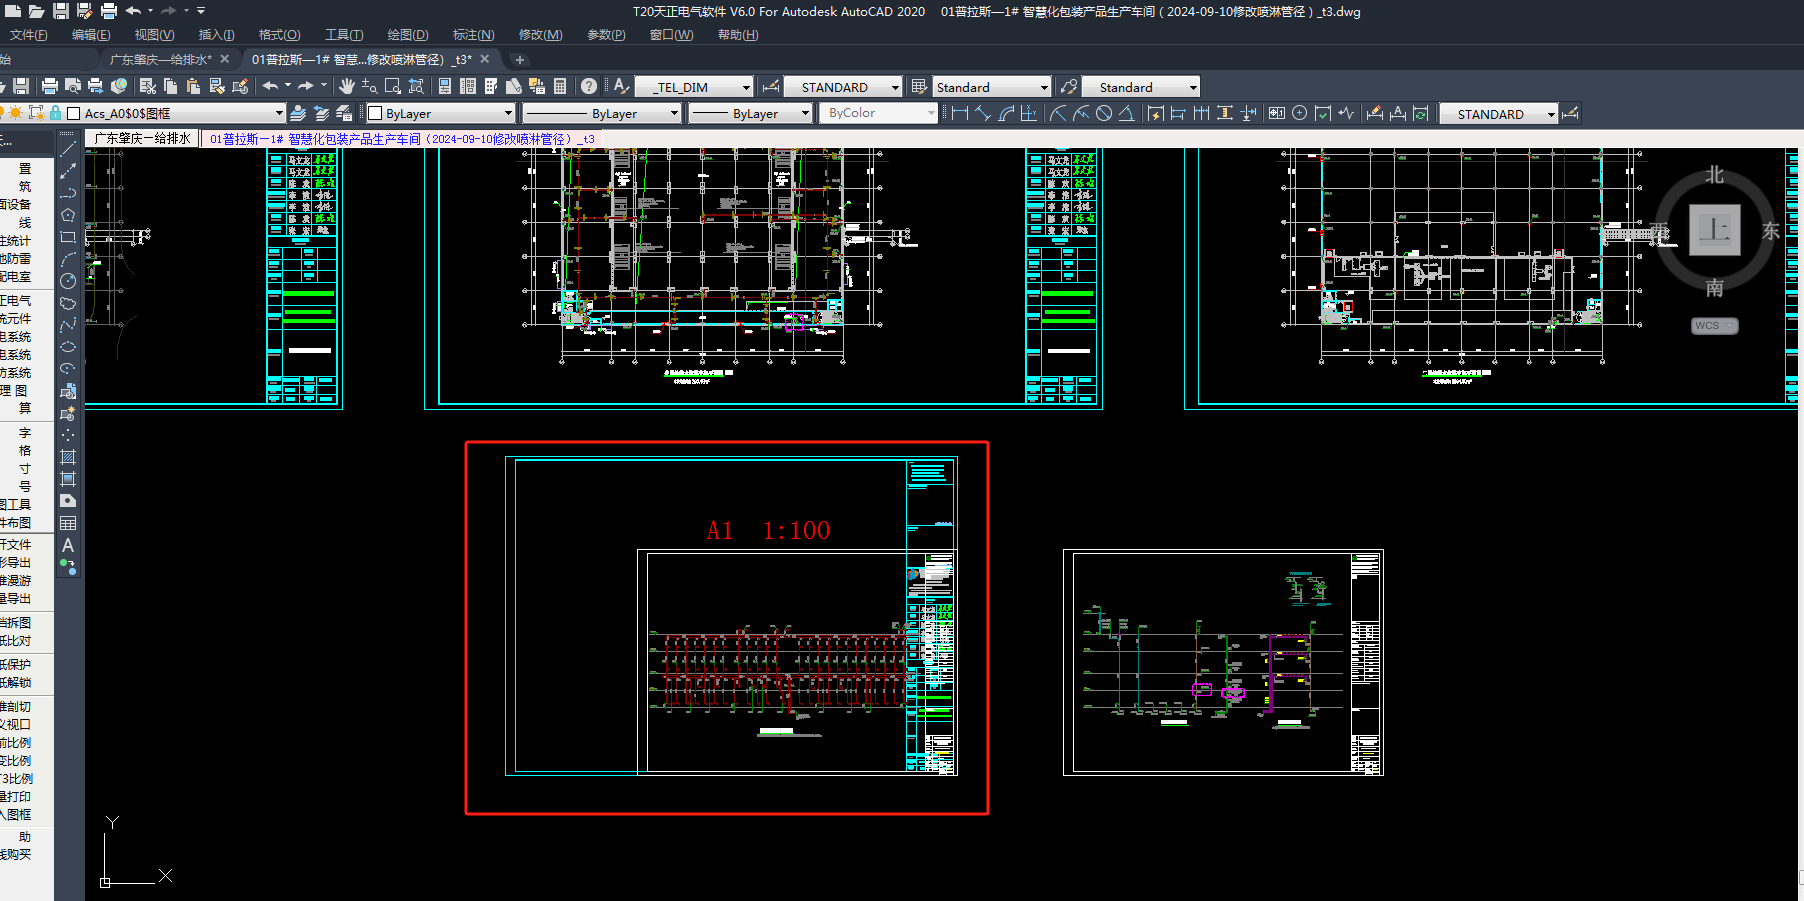Open the 标注(N) menu
1804x901 pixels.
click(x=473, y=35)
